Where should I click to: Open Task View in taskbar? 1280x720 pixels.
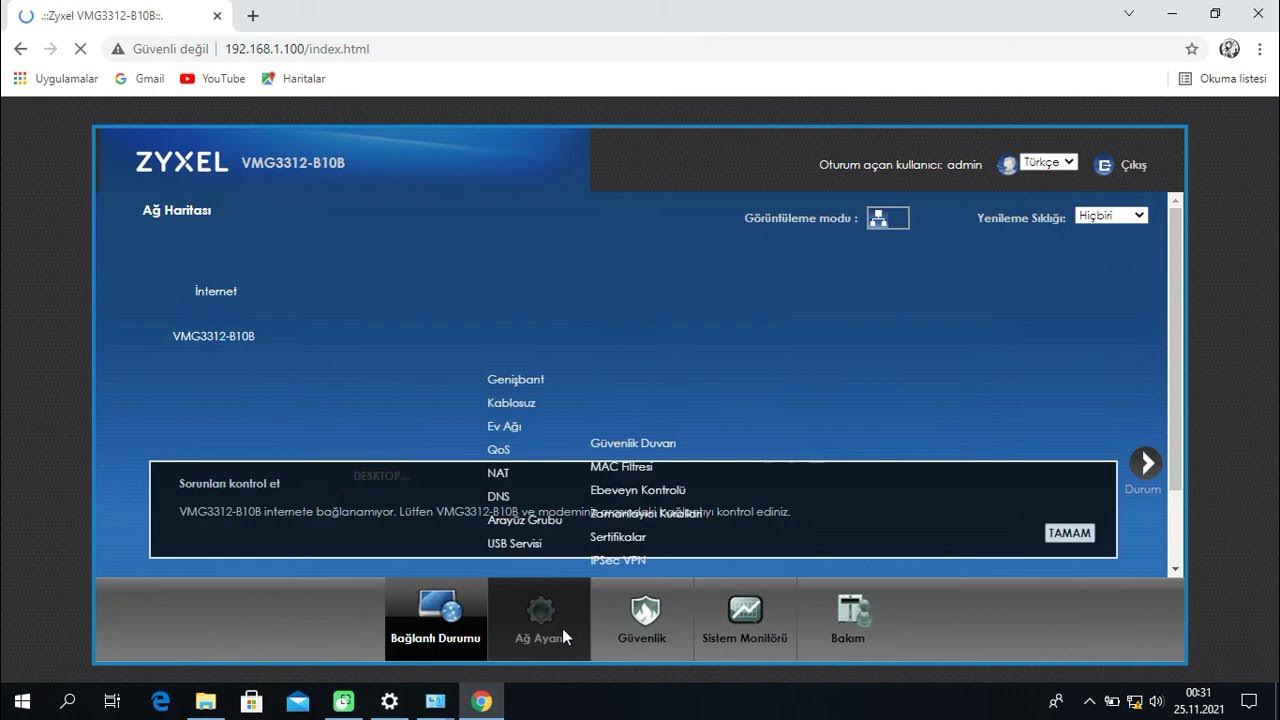click(112, 702)
